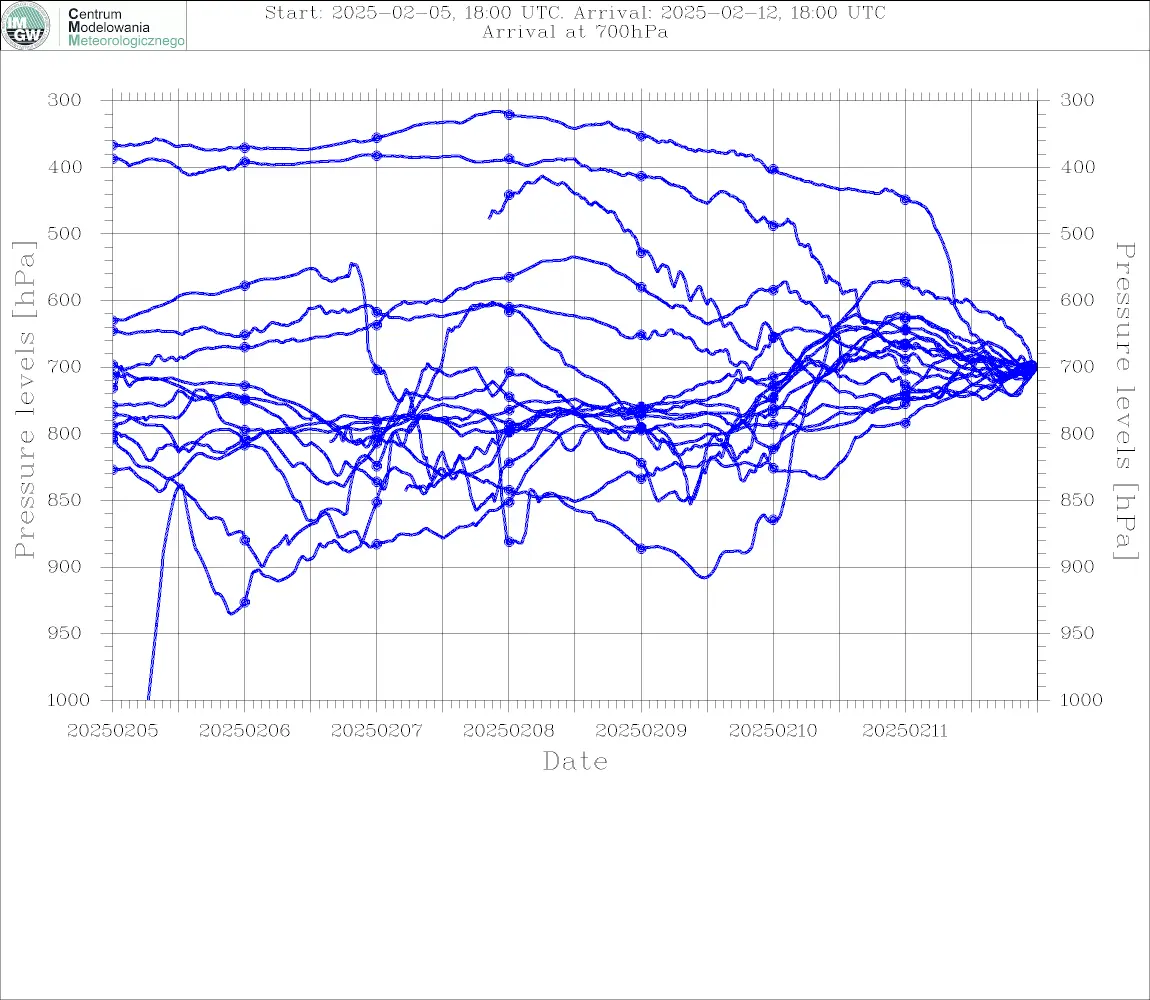Click the right axis 800 label
The height and width of the screenshot is (1000, 1150).
pyautogui.click(x=1077, y=434)
